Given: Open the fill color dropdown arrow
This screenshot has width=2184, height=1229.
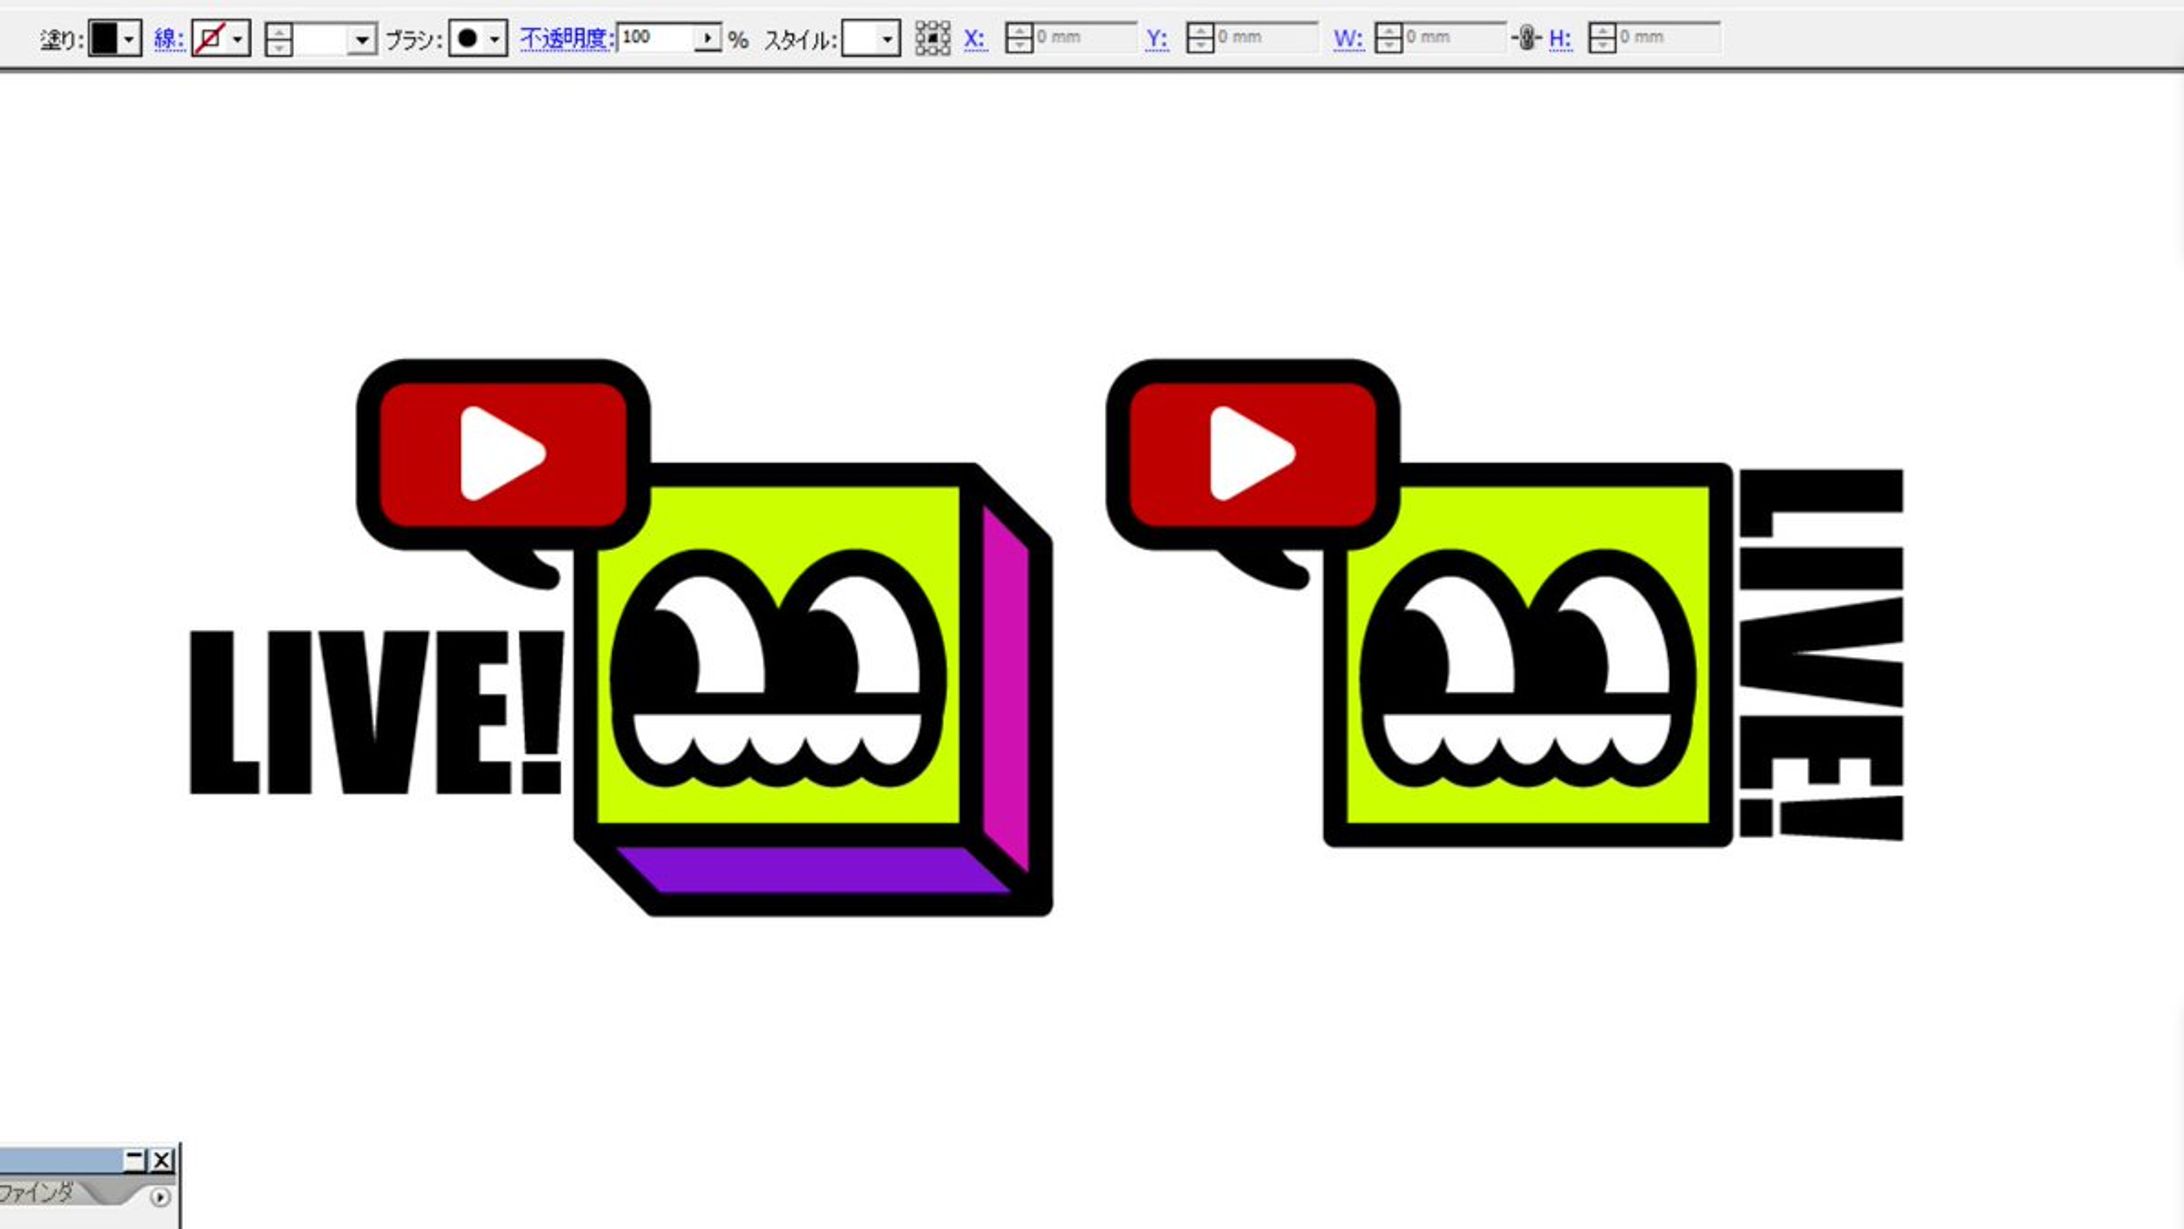Looking at the screenshot, I should coord(129,39).
